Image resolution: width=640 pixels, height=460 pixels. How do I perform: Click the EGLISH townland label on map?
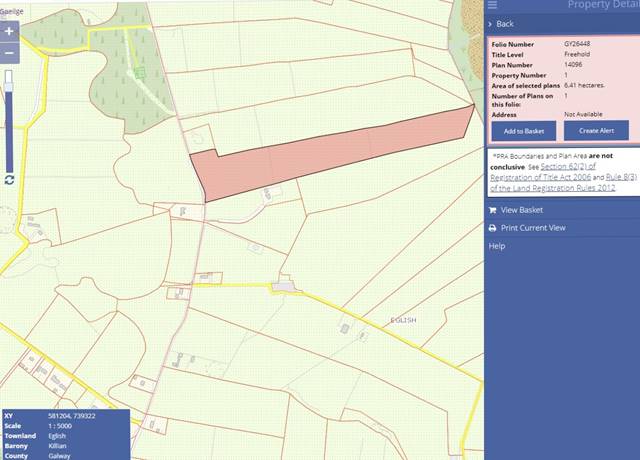pyautogui.click(x=403, y=320)
